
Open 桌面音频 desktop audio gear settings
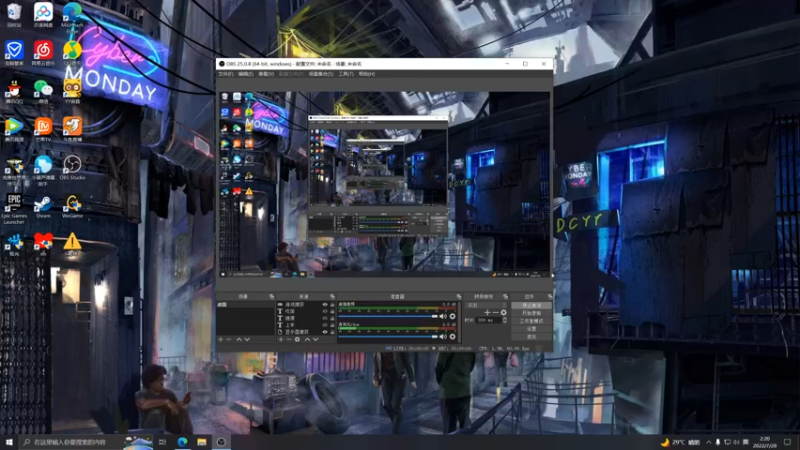[452, 316]
